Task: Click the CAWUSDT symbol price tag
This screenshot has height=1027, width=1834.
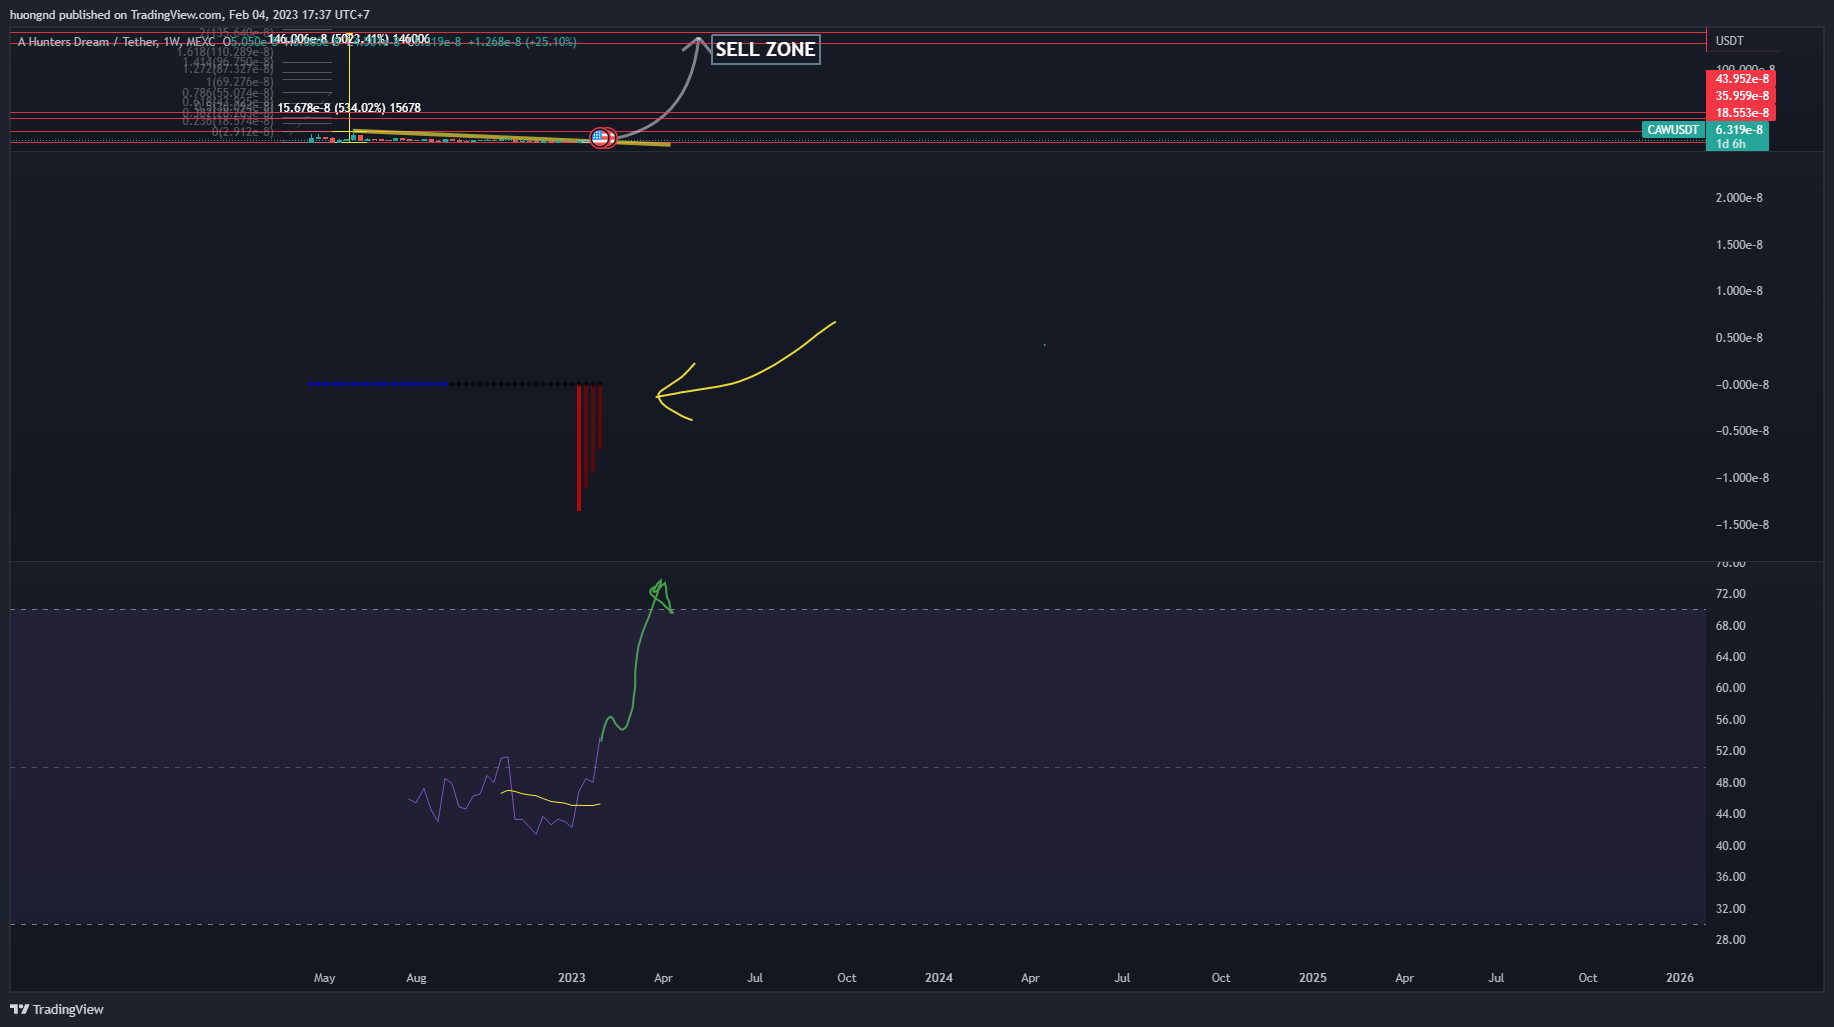Action: 1673,130
